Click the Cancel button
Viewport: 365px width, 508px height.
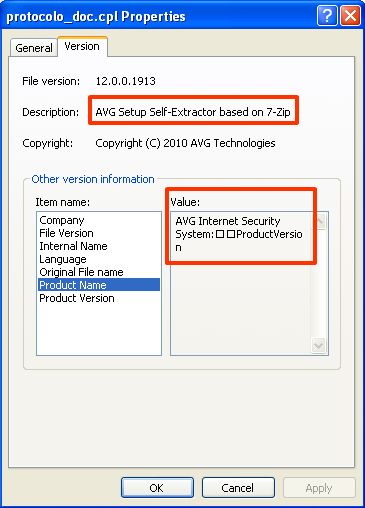tap(238, 488)
